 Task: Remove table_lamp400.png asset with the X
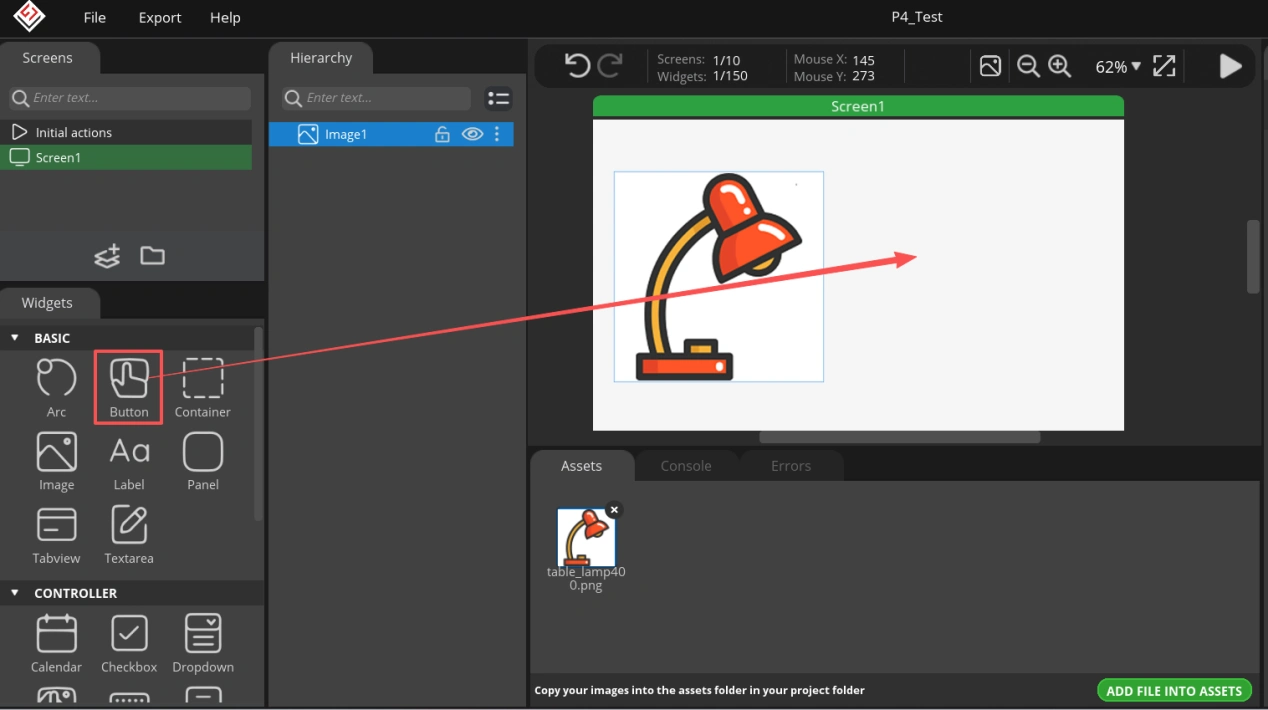pos(614,510)
